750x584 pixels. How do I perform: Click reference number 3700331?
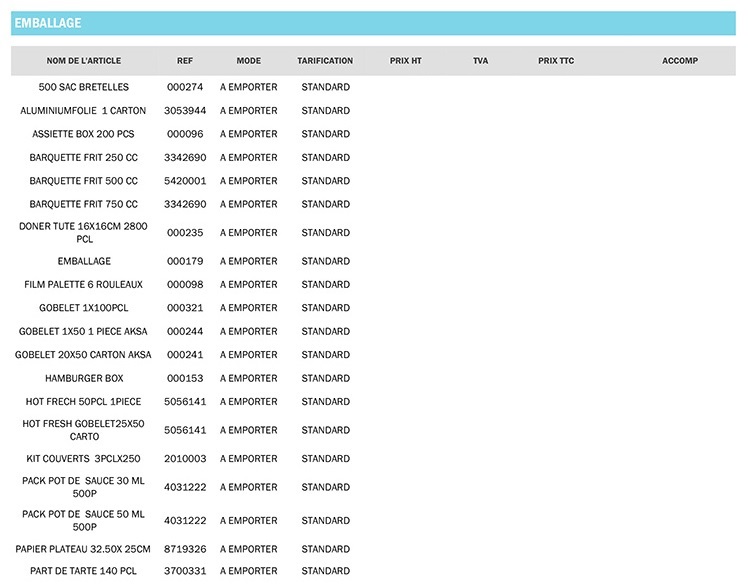(x=185, y=571)
